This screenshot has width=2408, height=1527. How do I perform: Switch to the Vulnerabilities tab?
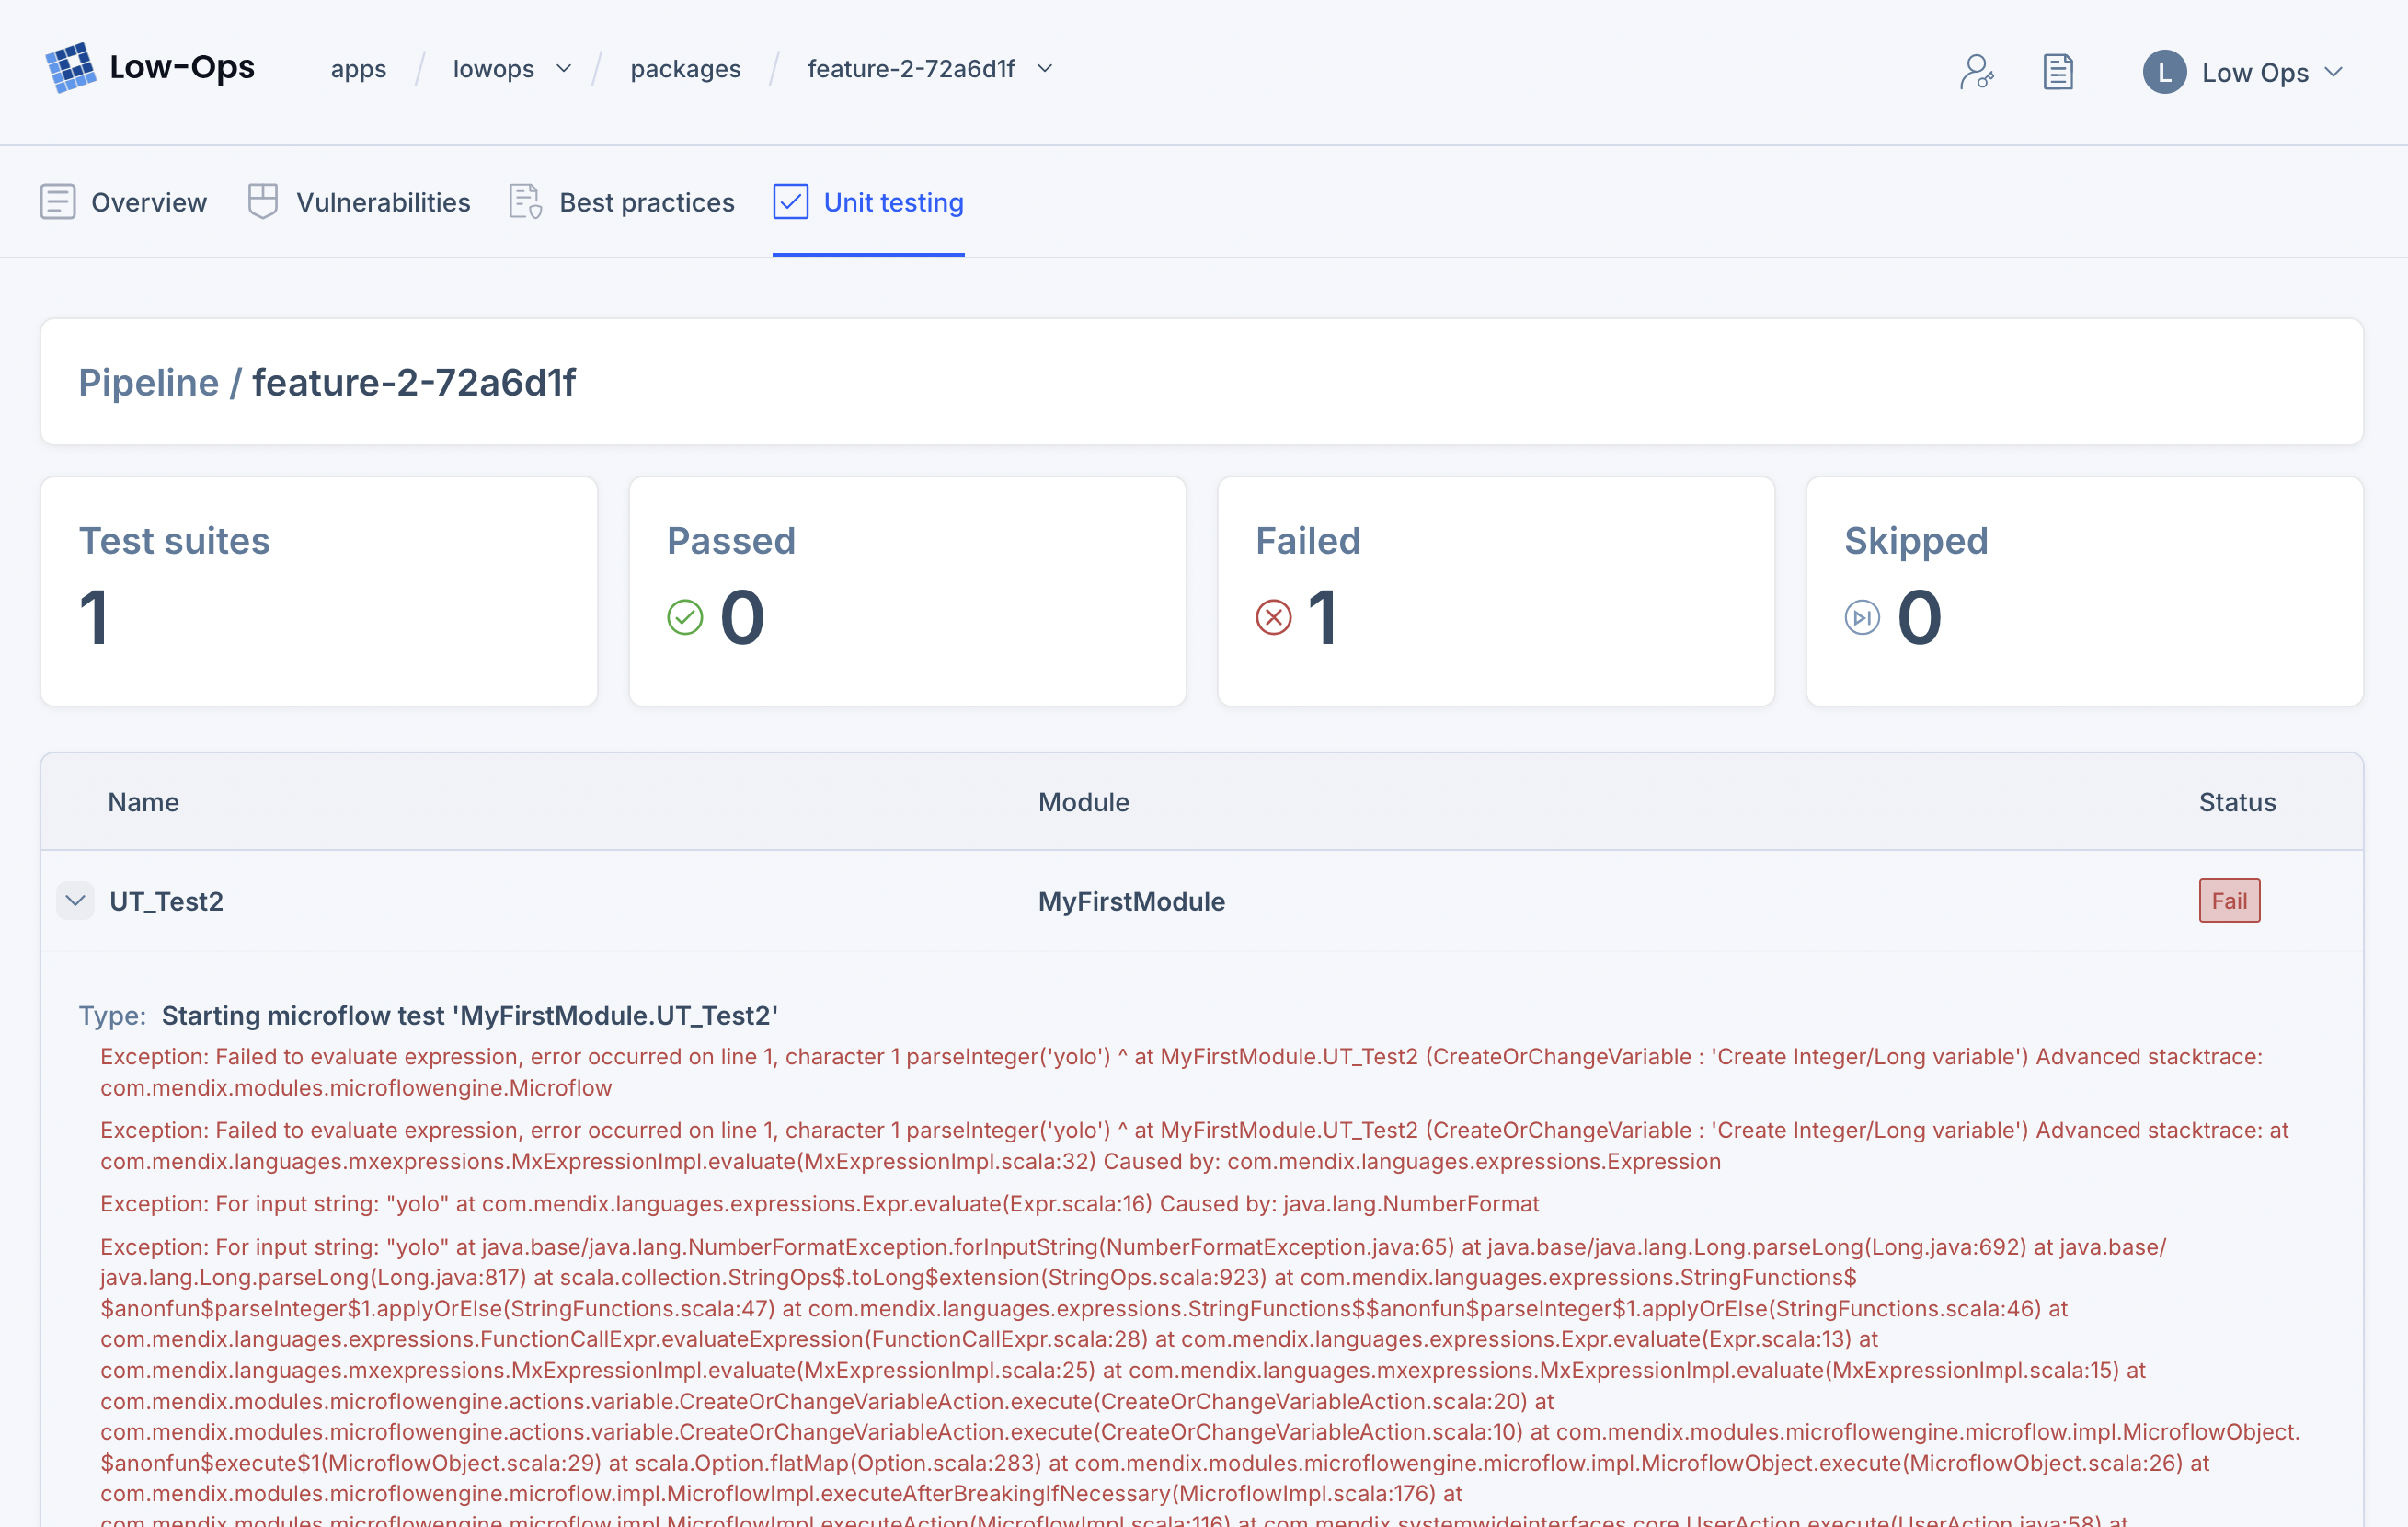coord(383,201)
